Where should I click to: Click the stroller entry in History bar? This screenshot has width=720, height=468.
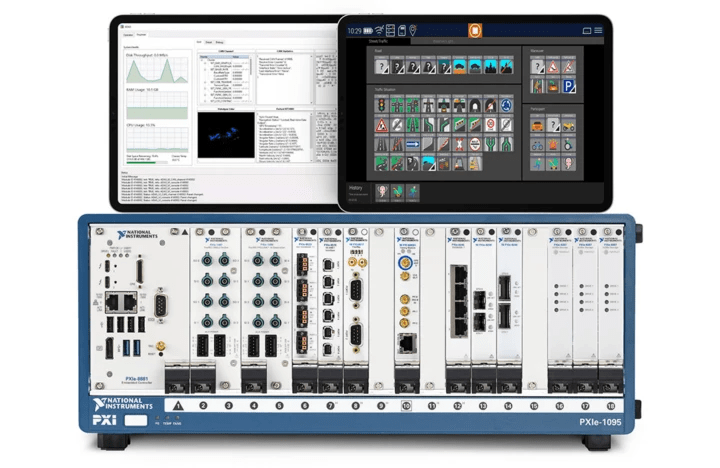[x=397, y=192]
